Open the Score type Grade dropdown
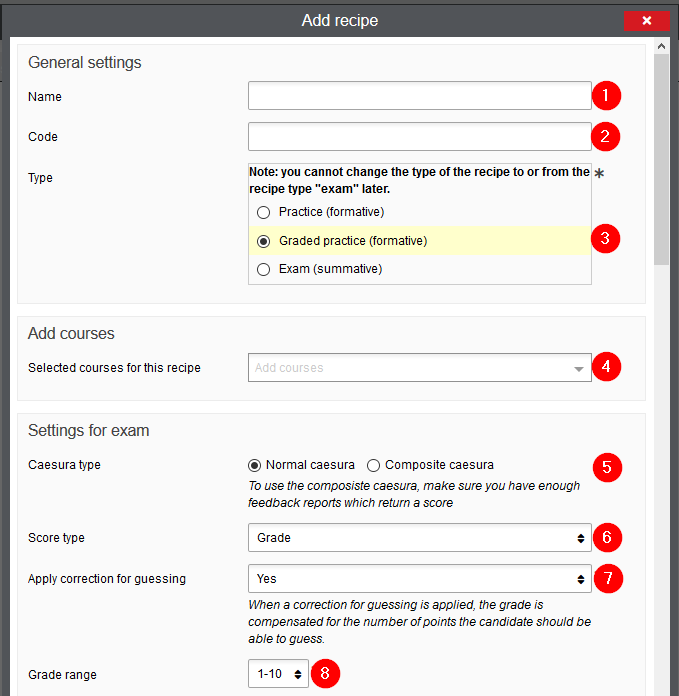The height and width of the screenshot is (696, 679). coord(420,538)
